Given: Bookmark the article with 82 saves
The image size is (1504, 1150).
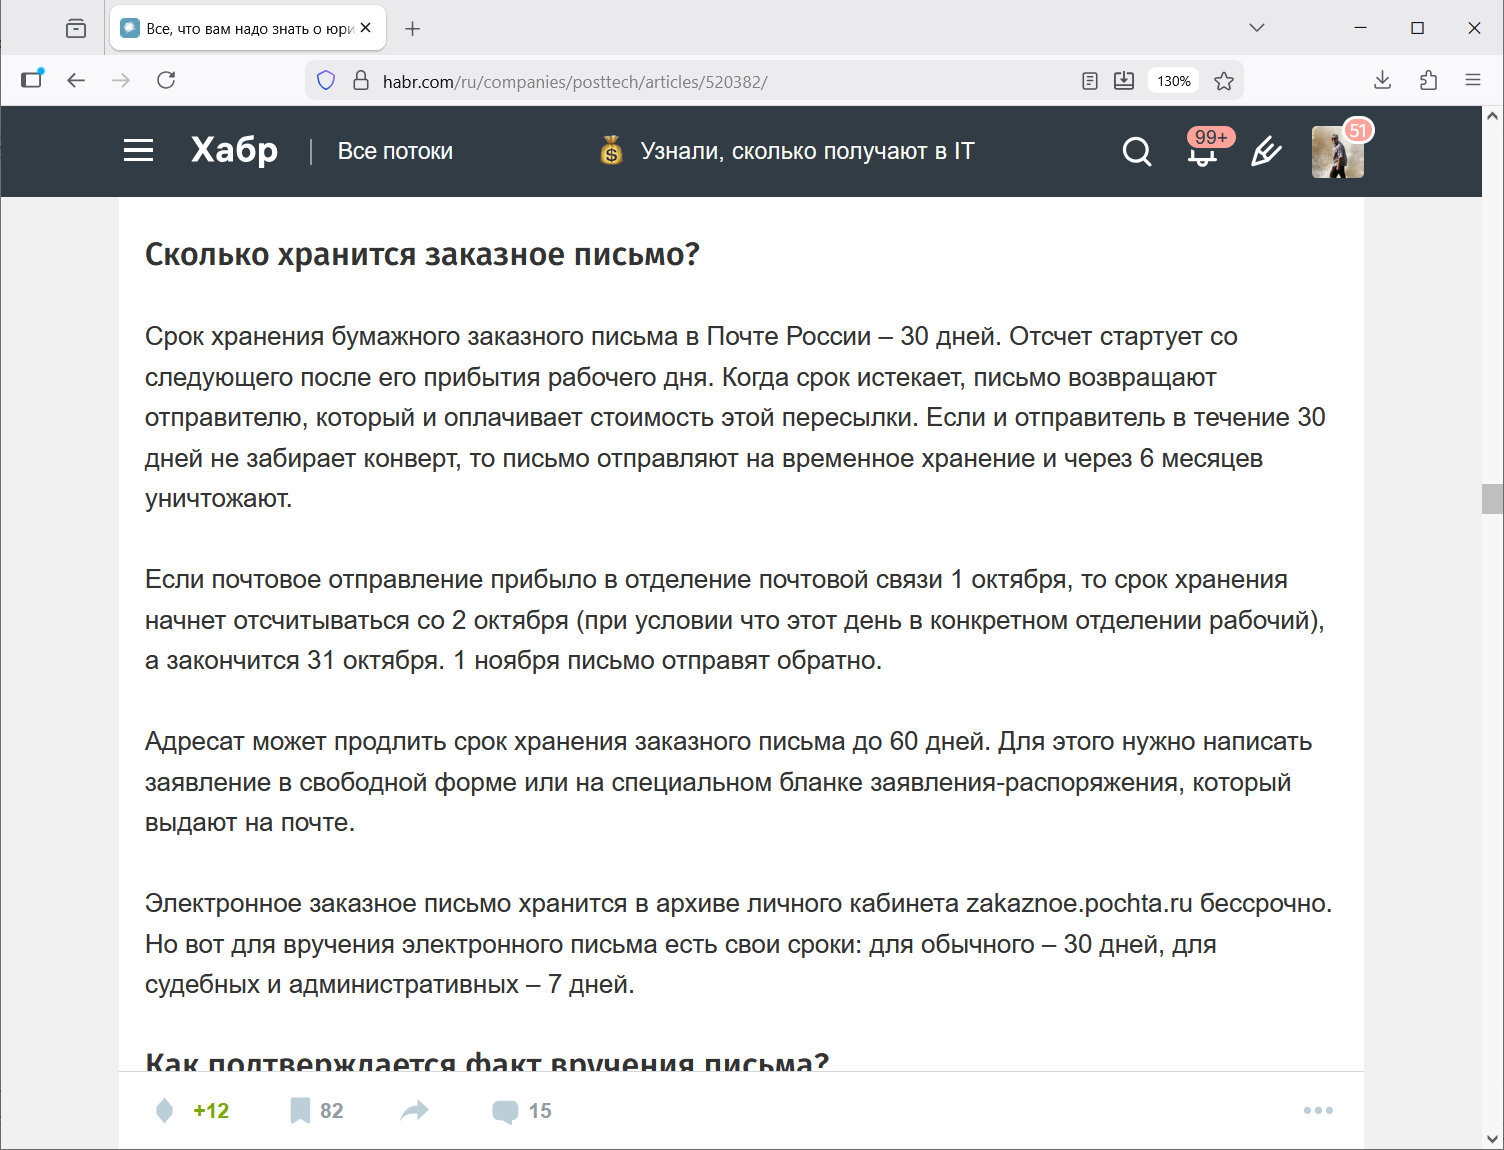Looking at the screenshot, I should (300, 1110).
